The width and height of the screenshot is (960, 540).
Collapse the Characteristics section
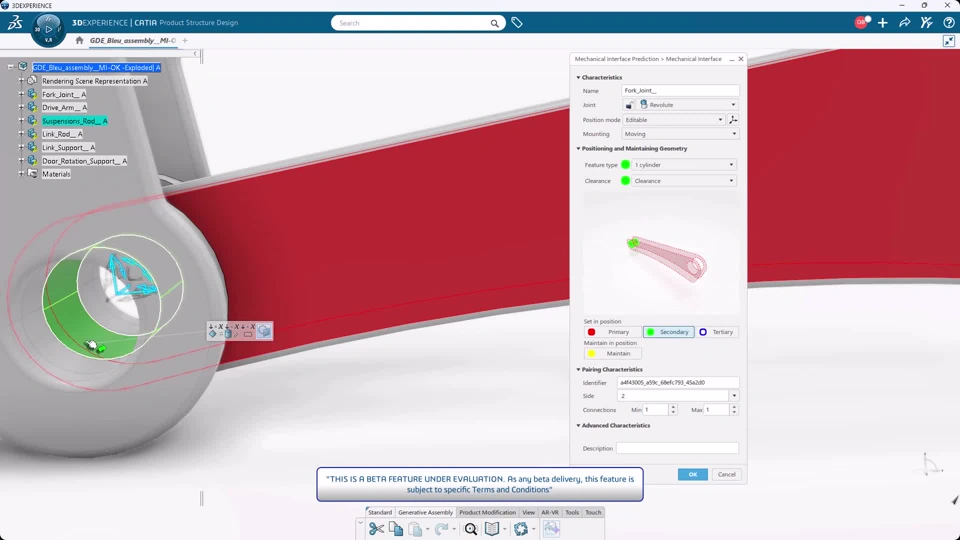click(578, 78)
